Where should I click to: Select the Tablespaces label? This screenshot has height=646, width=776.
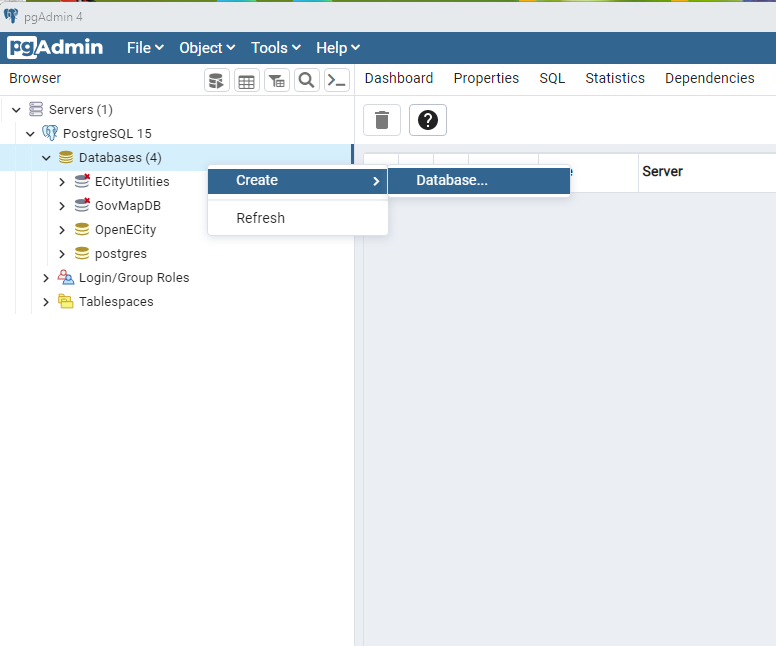pyautogui.click(x=116, y=301)
